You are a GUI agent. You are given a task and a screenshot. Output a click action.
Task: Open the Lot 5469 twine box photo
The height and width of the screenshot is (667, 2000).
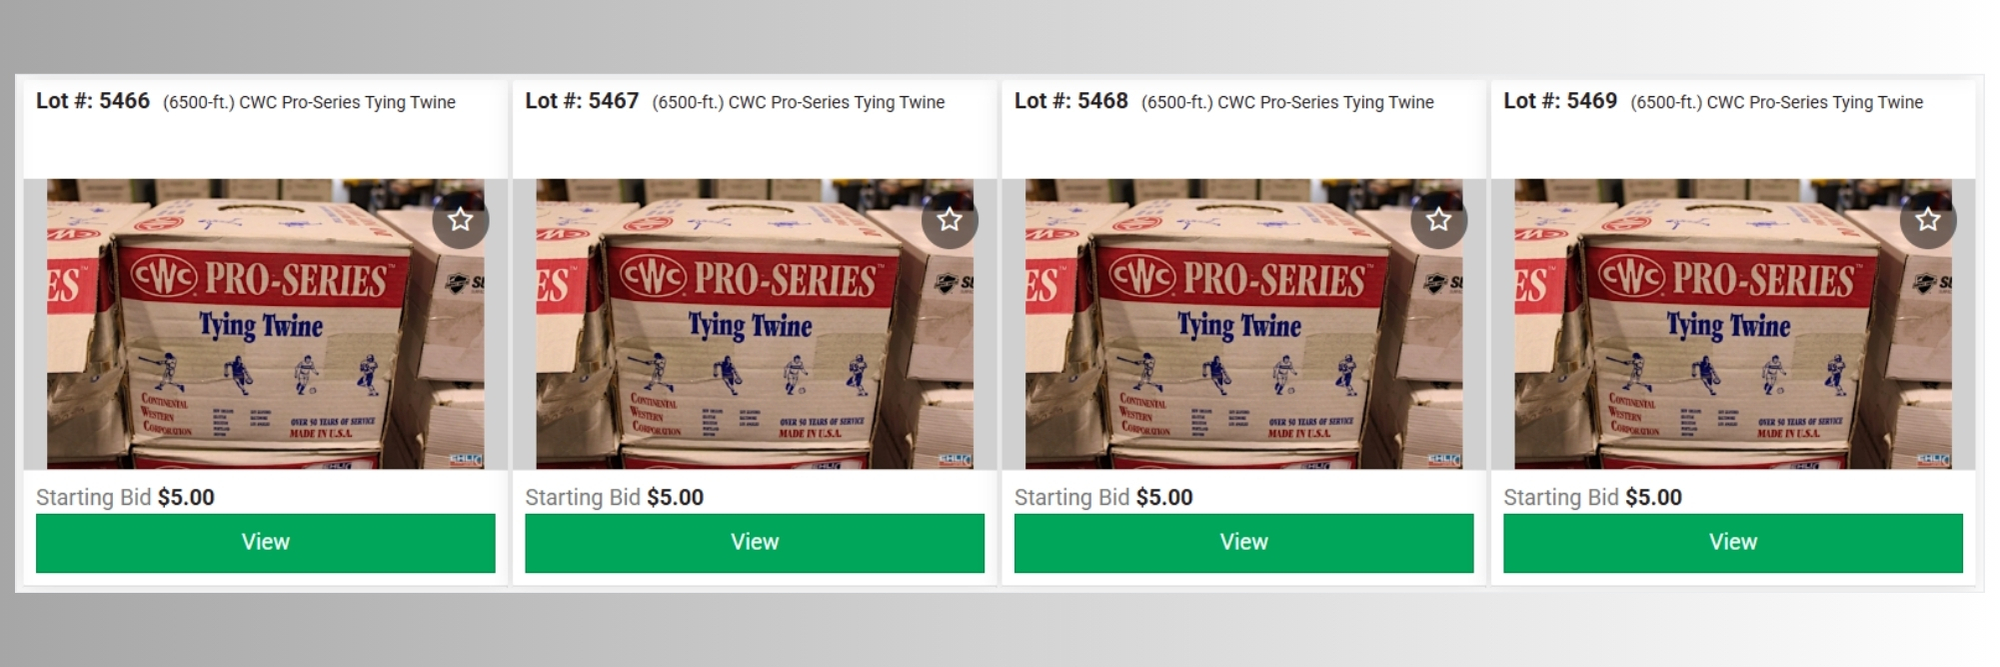[1732, 324]
